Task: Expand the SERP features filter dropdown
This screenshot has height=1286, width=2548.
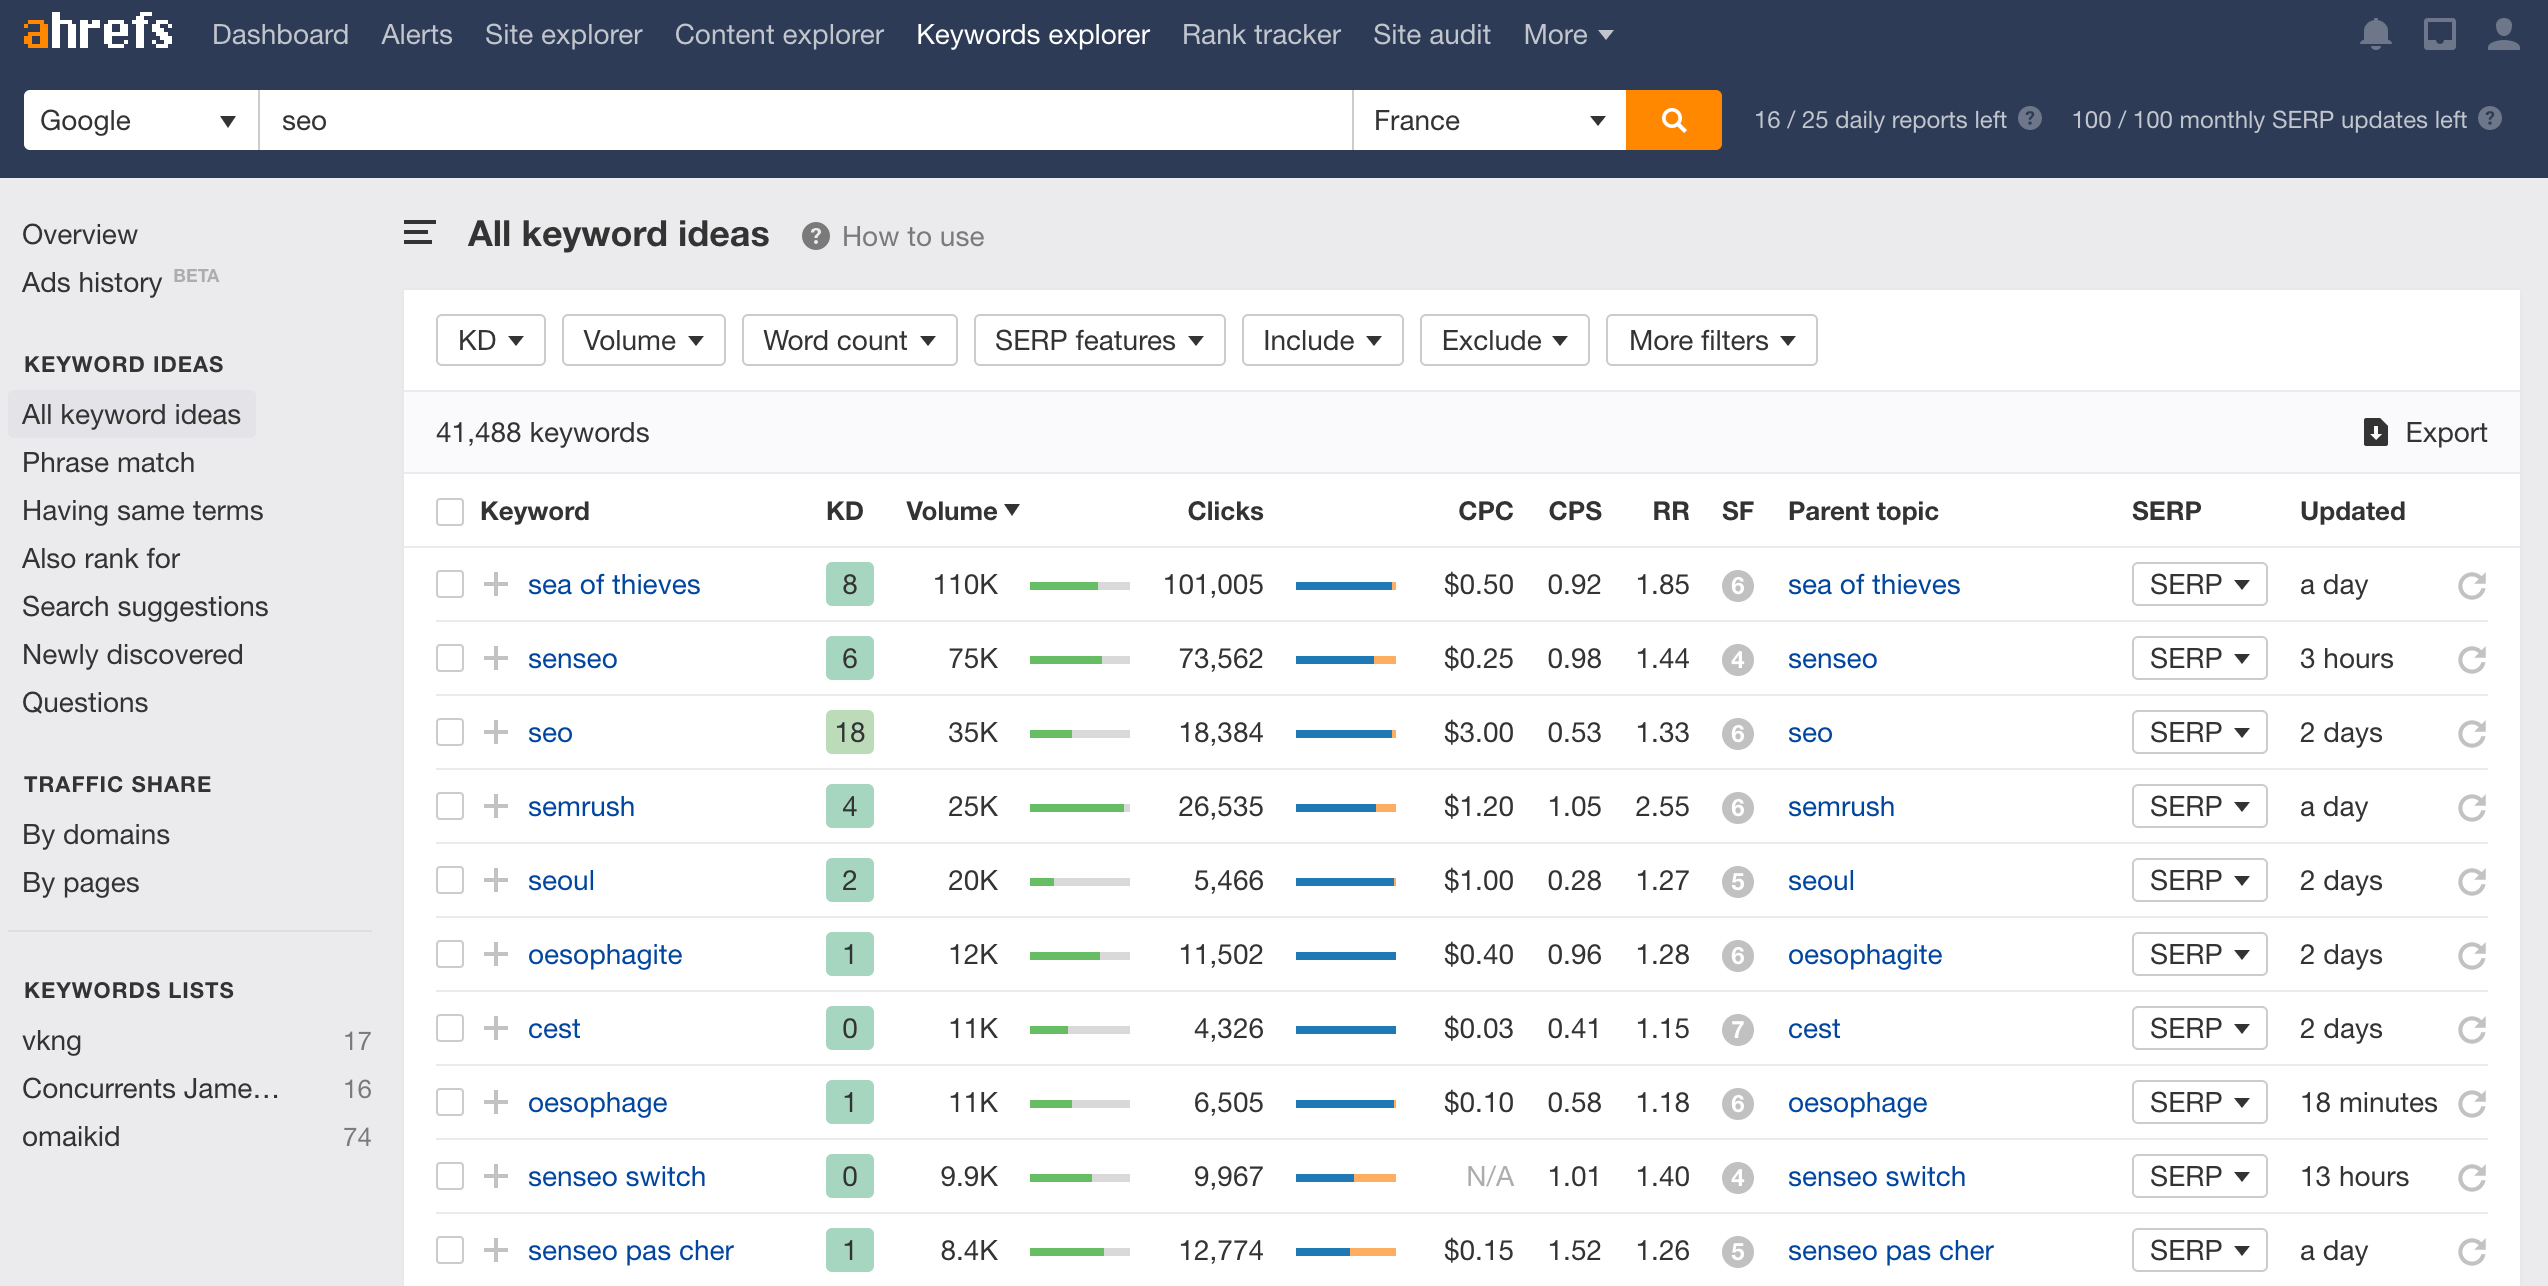Action: (x=1098, y=340)
